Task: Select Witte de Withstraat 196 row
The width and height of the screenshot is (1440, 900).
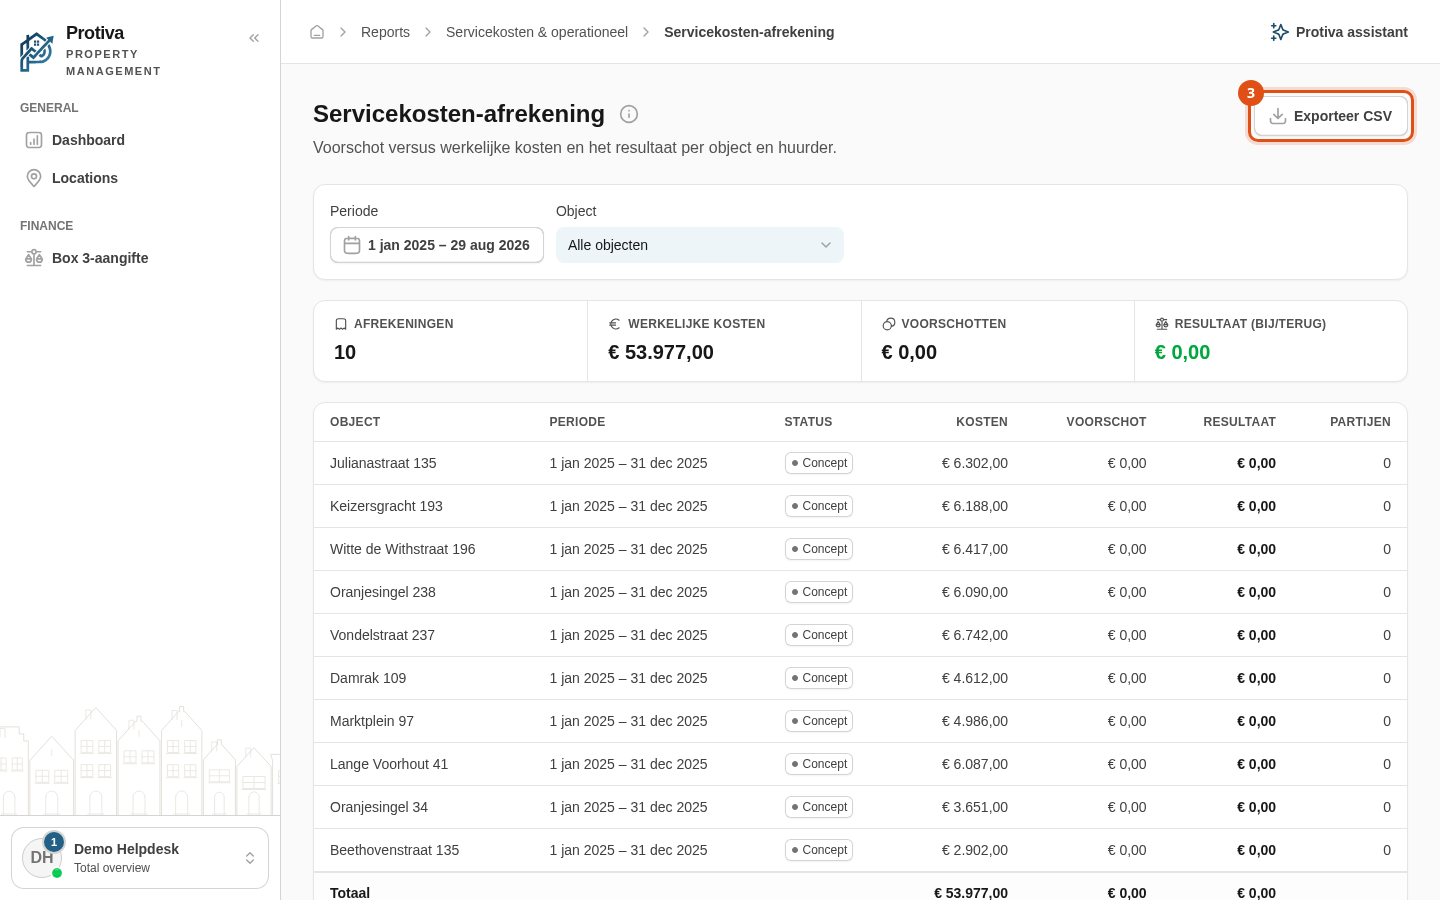Action: (860, 549)
